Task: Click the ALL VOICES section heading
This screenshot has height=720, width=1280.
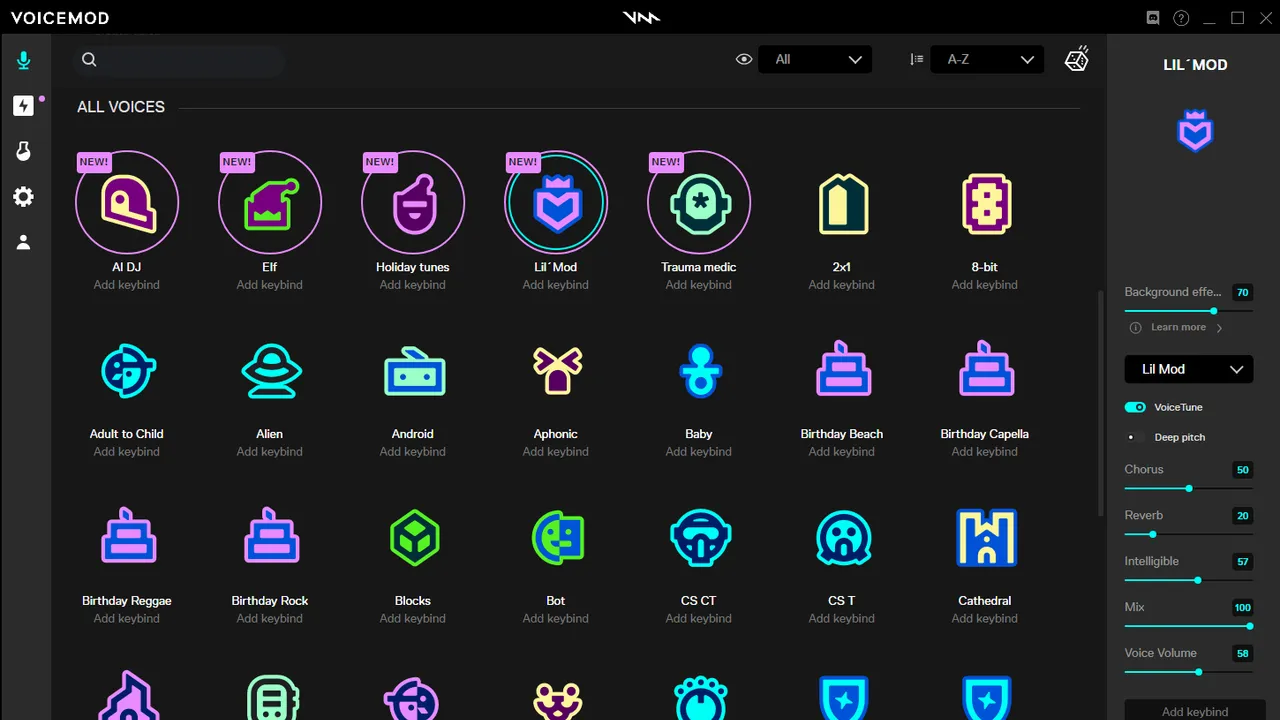Action: [x=121, y=107]
